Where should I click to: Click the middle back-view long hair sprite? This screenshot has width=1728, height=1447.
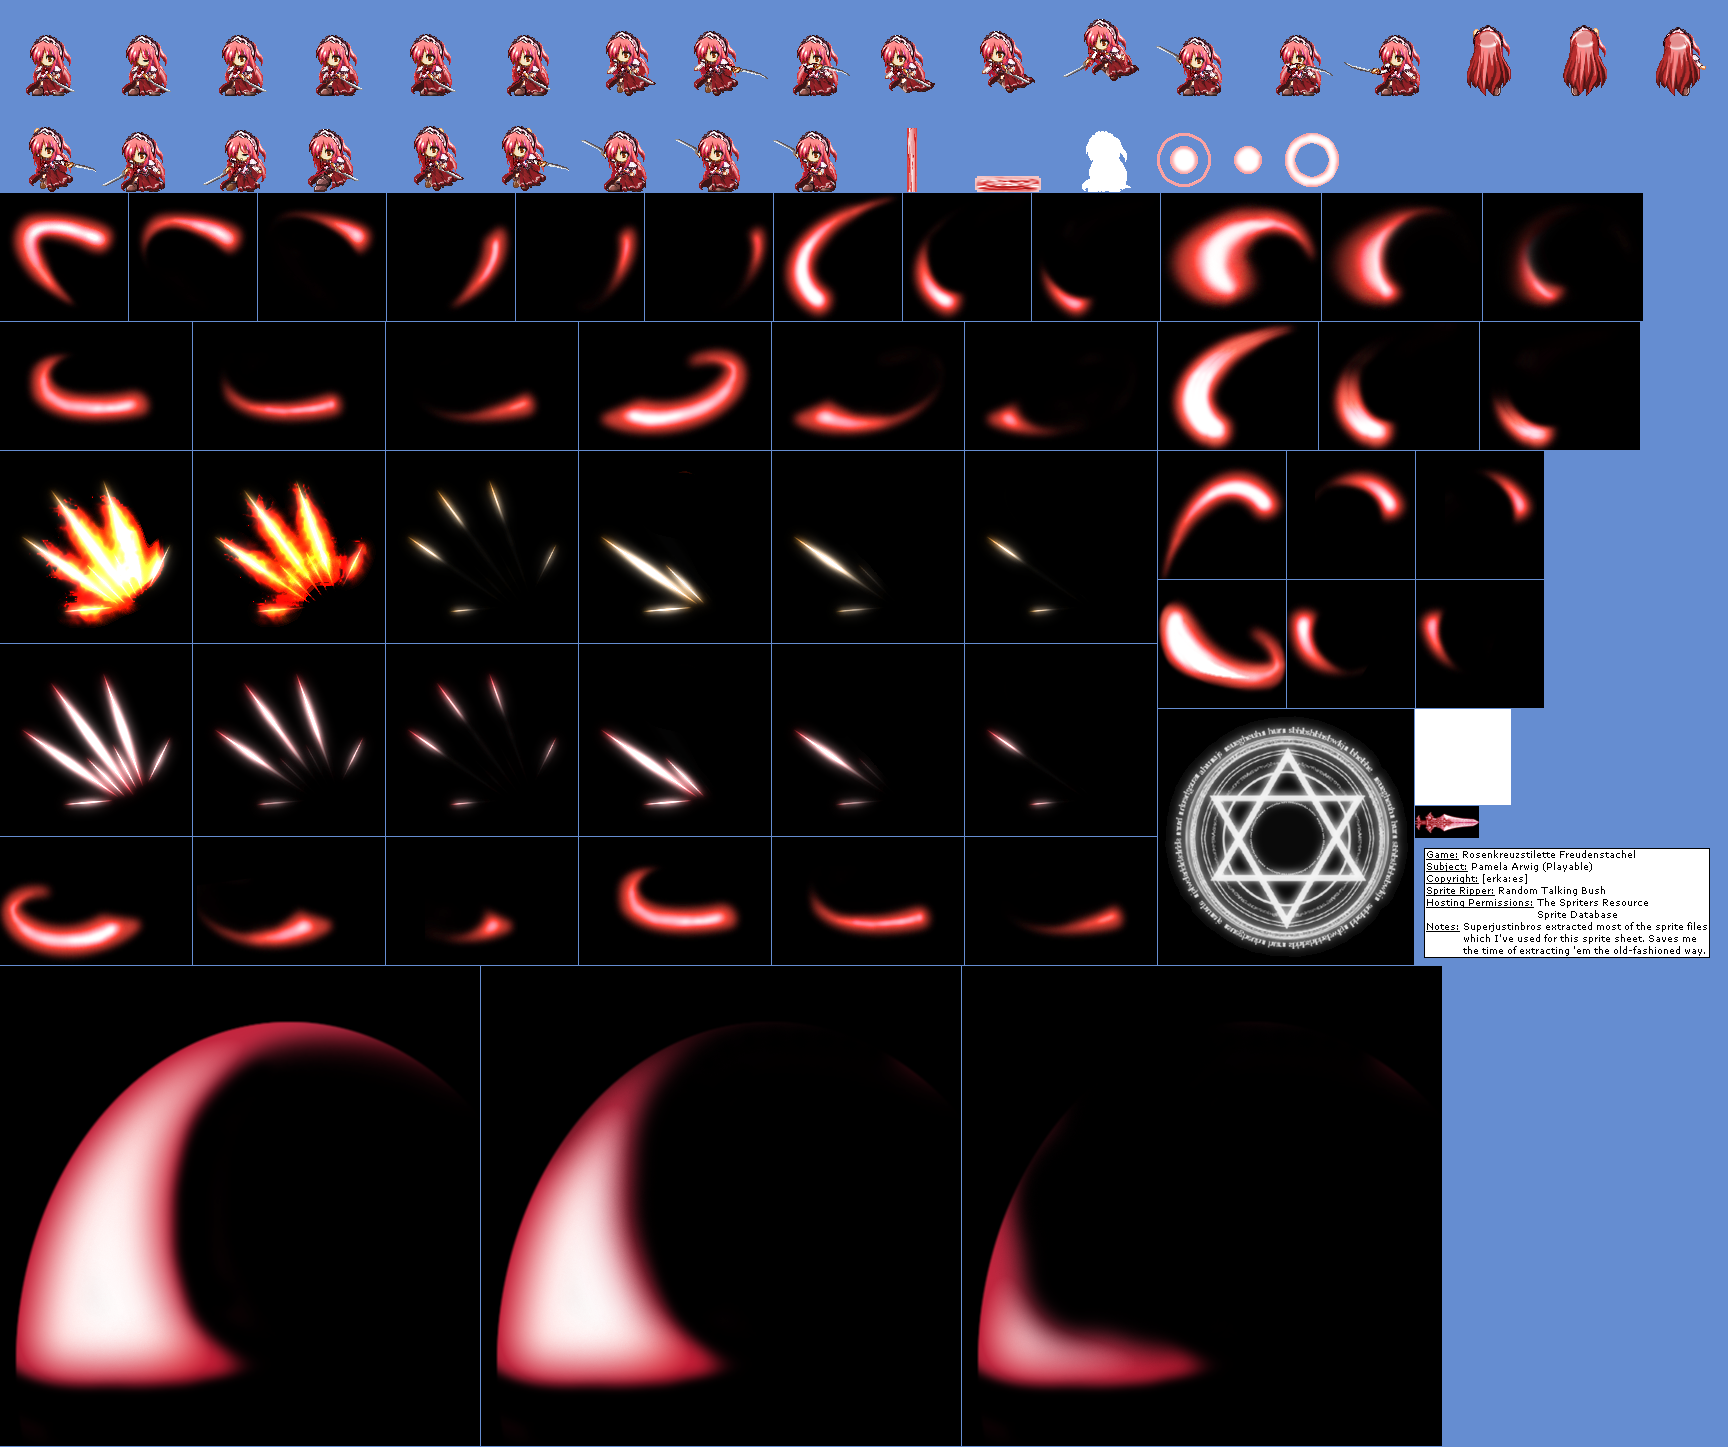[1585, 62]
